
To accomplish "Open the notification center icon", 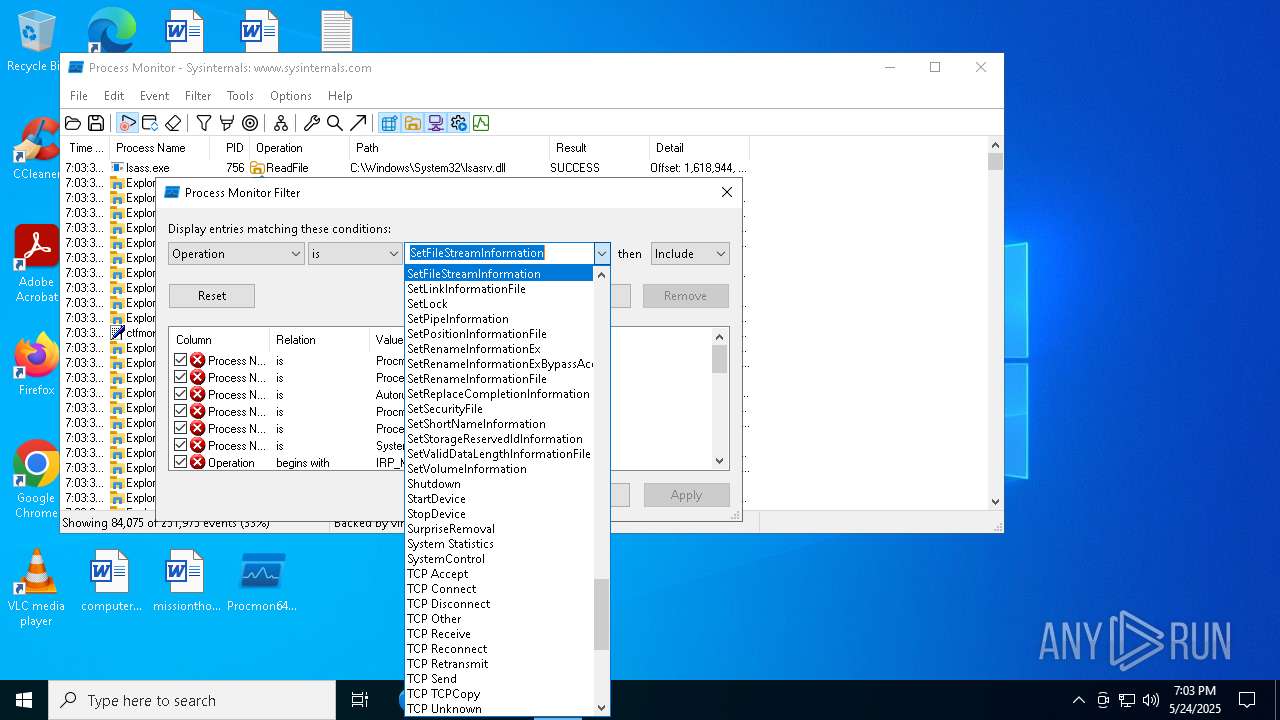I will click(1247, 700).
